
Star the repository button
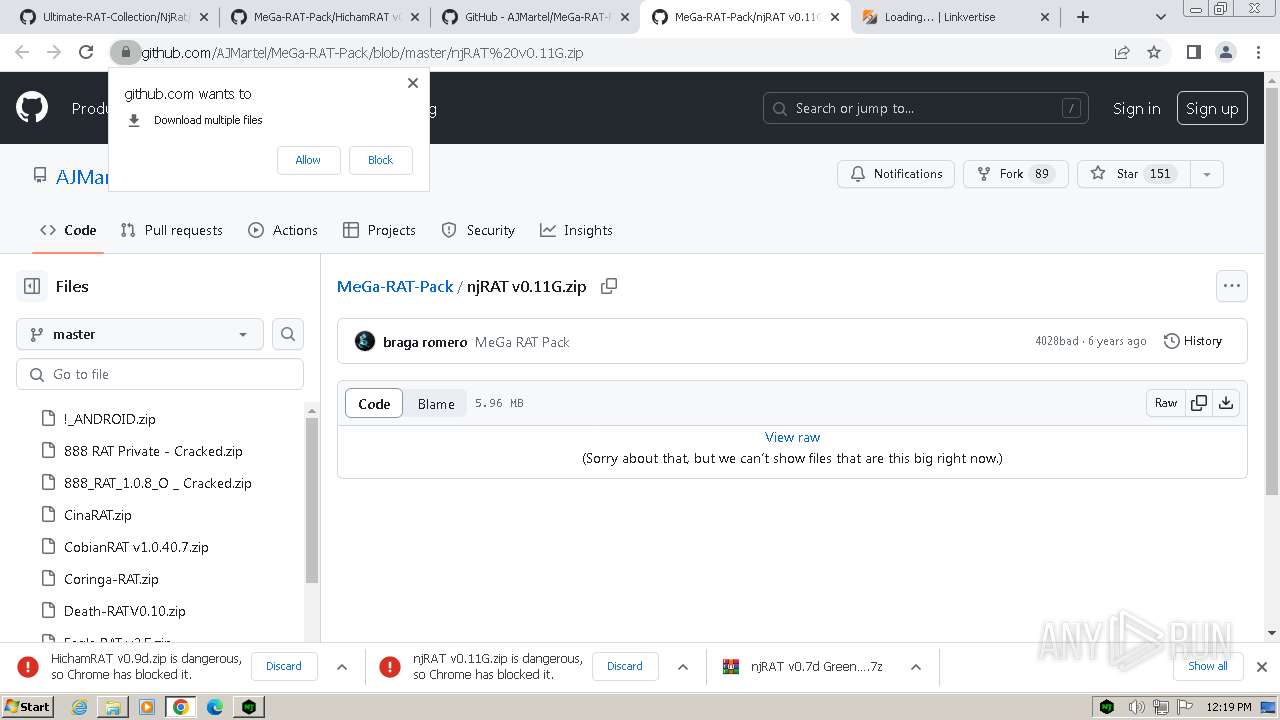(1135, 174)
